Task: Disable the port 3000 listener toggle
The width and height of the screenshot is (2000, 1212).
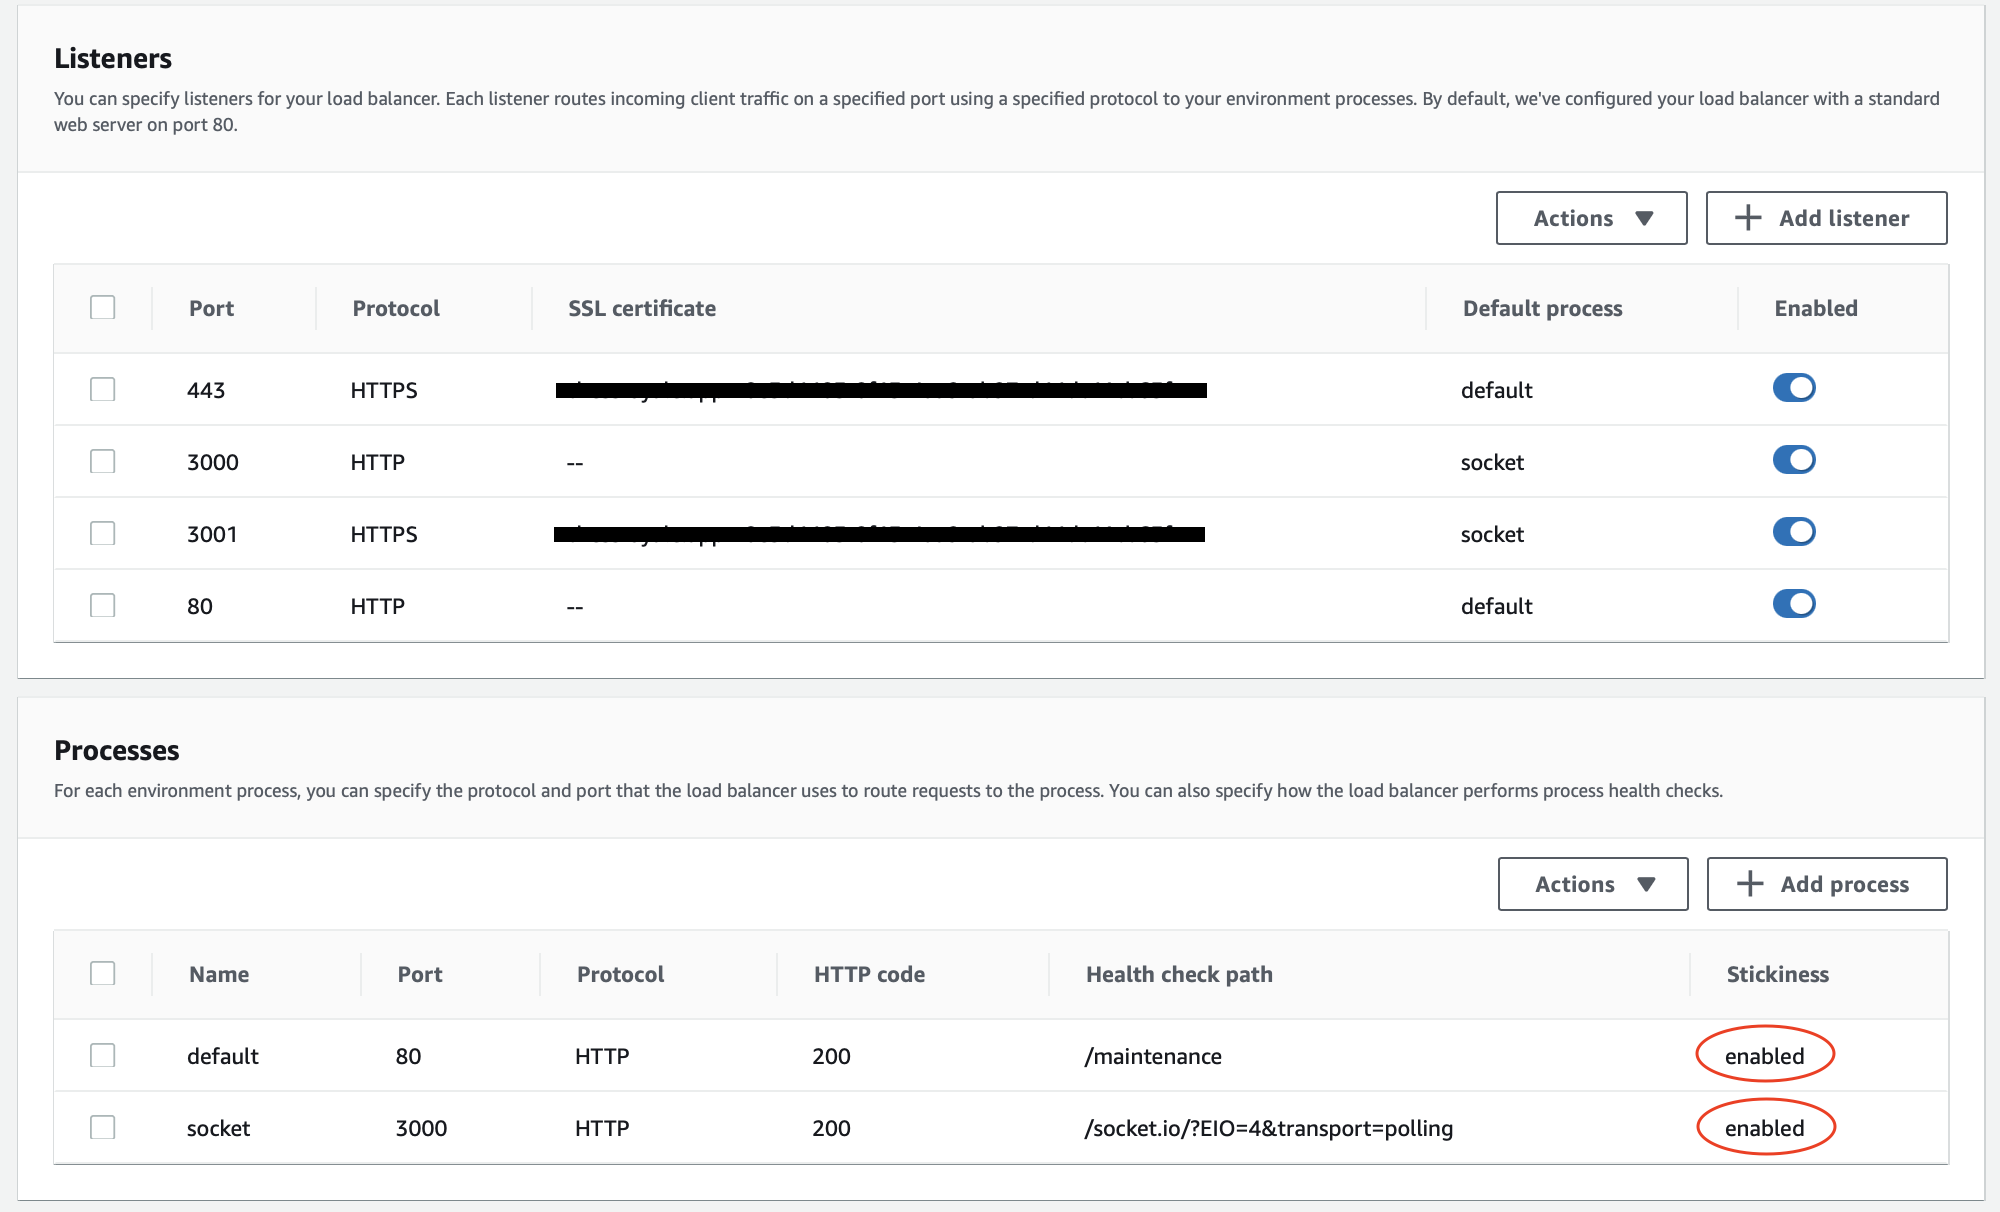Action: click(x=1794, y=460)
